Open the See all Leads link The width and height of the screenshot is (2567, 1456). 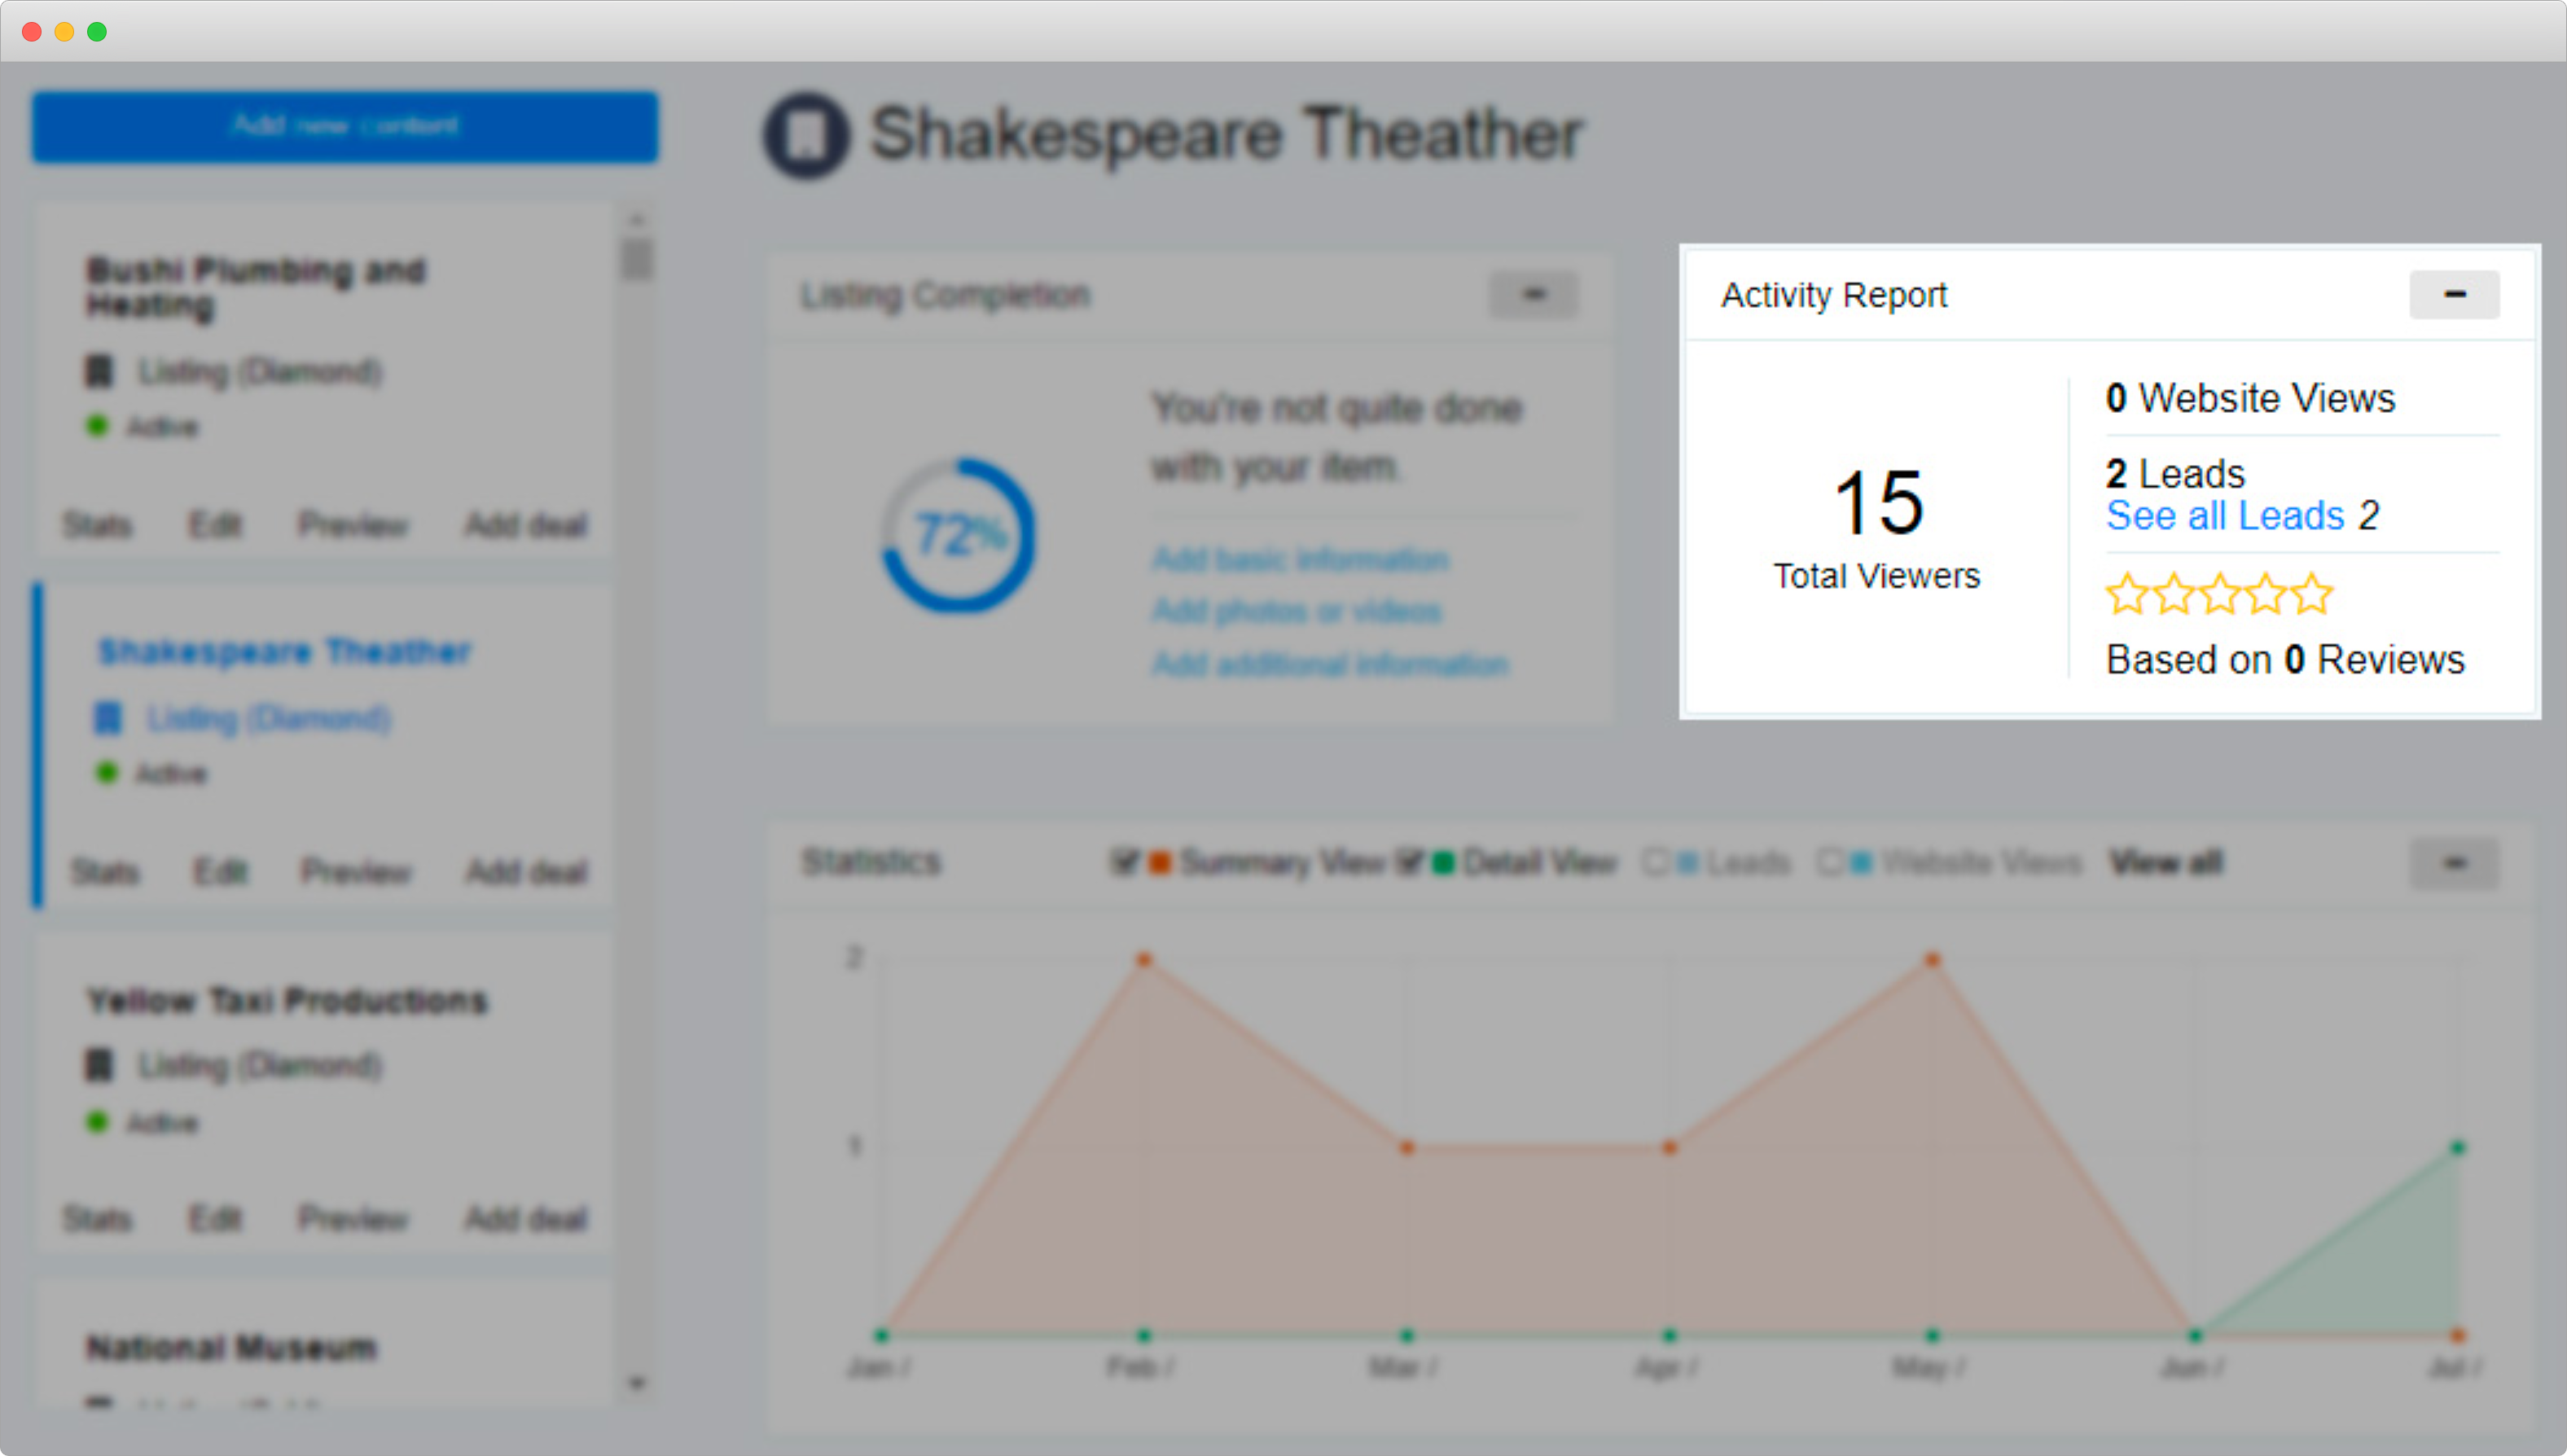coord(2225,516)
